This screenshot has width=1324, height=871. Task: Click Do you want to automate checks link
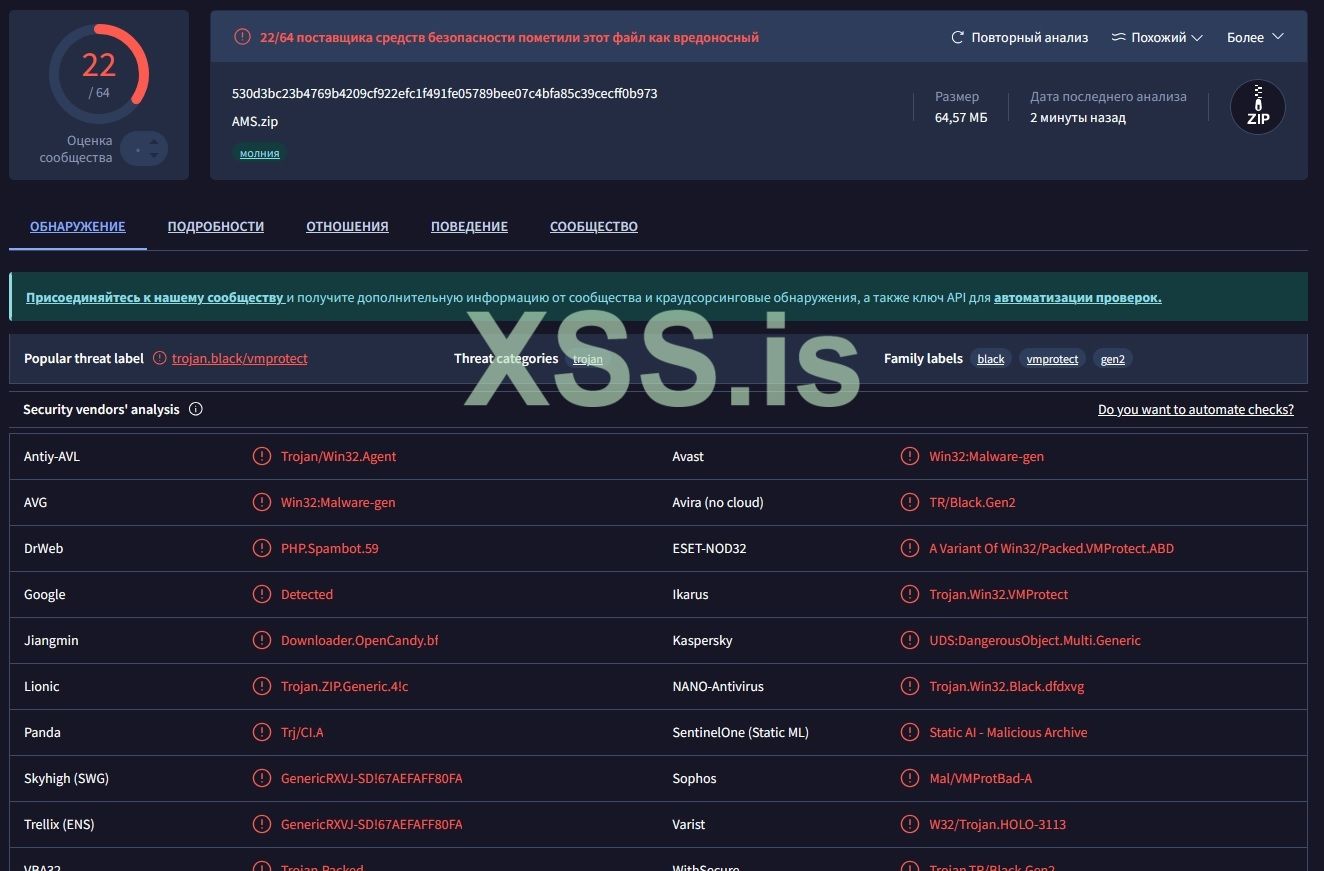pos(1196,409)
